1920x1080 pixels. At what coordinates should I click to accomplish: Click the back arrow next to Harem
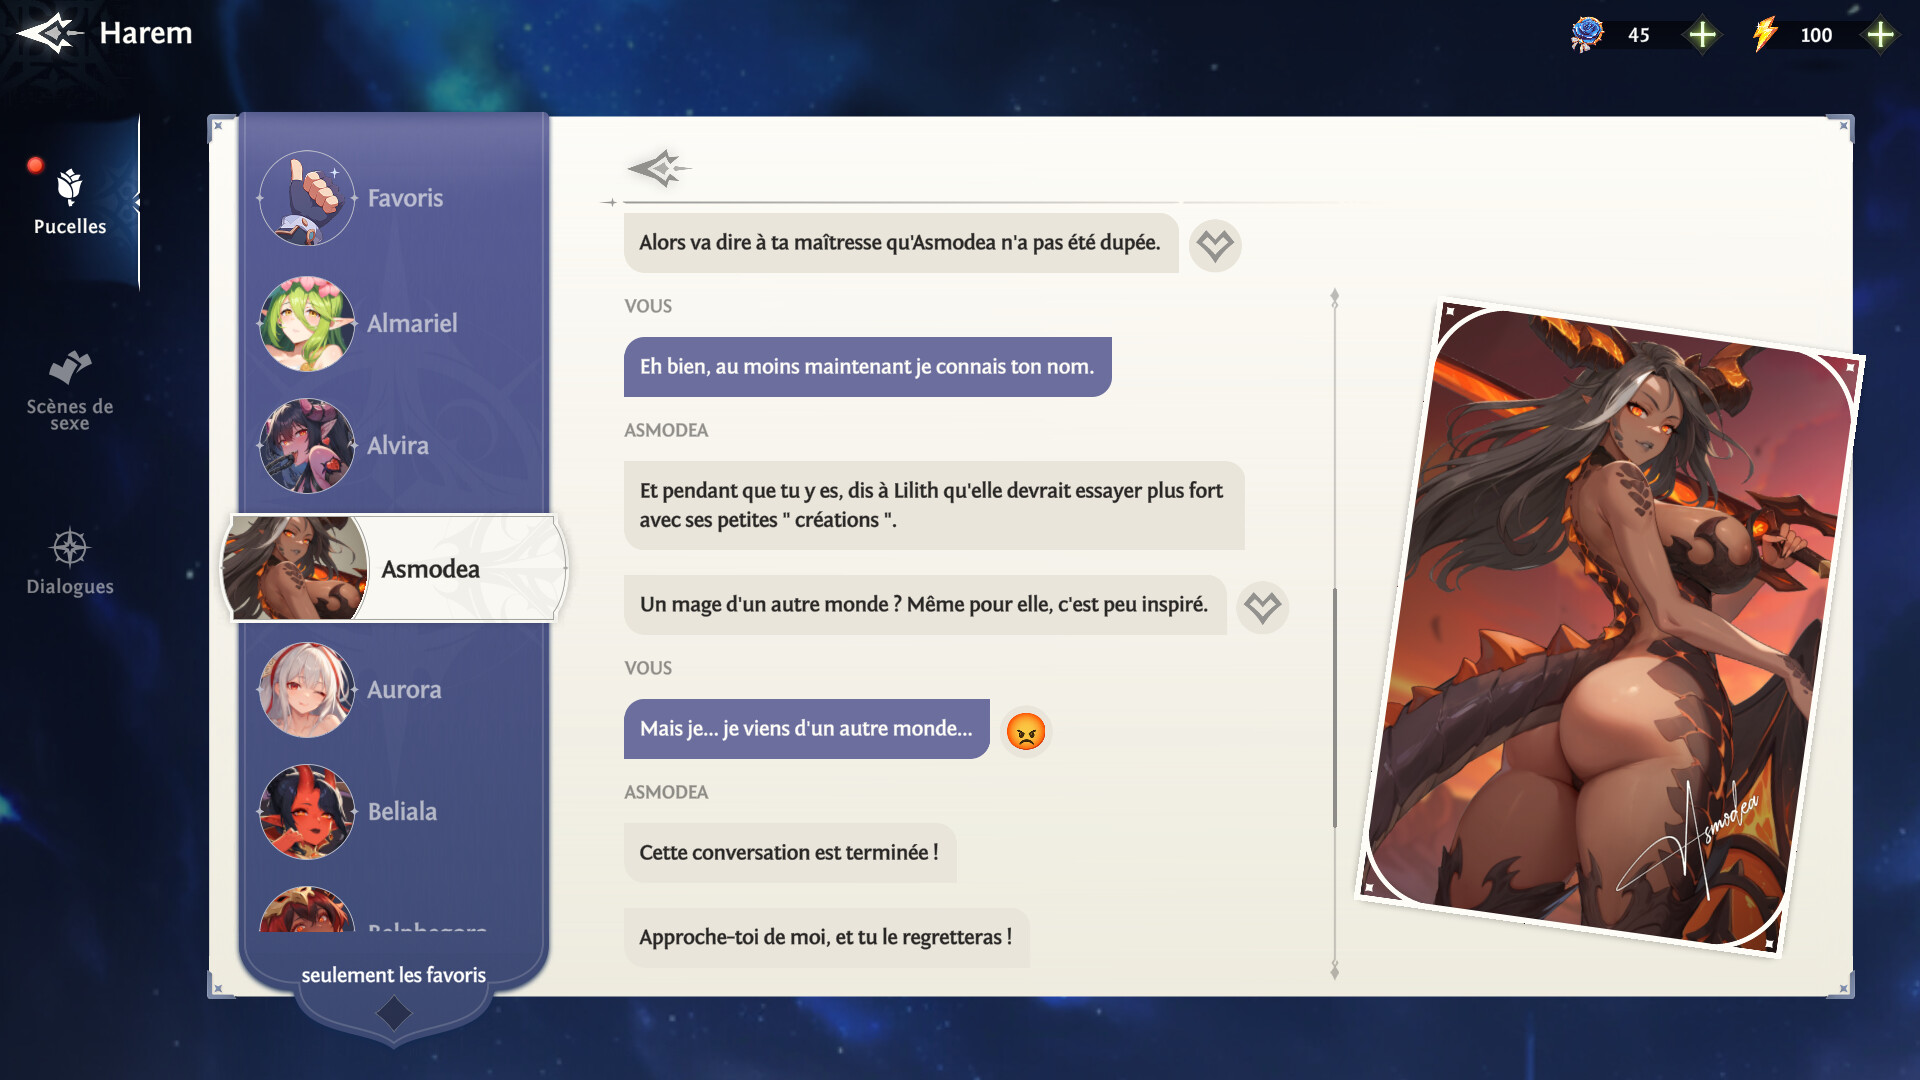tap(48, 34)
